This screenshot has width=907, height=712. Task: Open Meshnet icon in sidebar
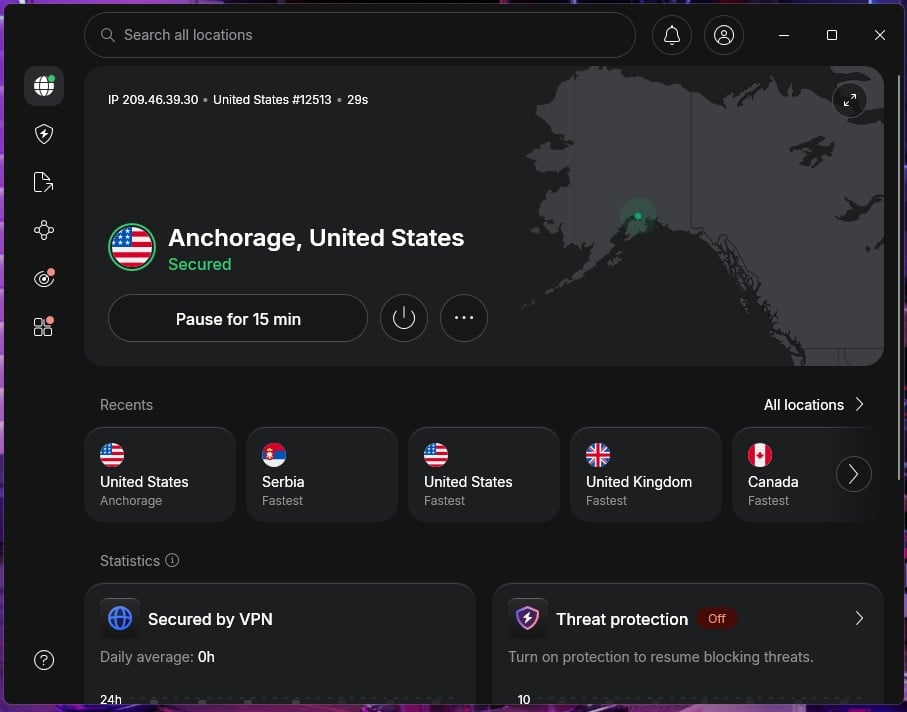tap(44, 230)
